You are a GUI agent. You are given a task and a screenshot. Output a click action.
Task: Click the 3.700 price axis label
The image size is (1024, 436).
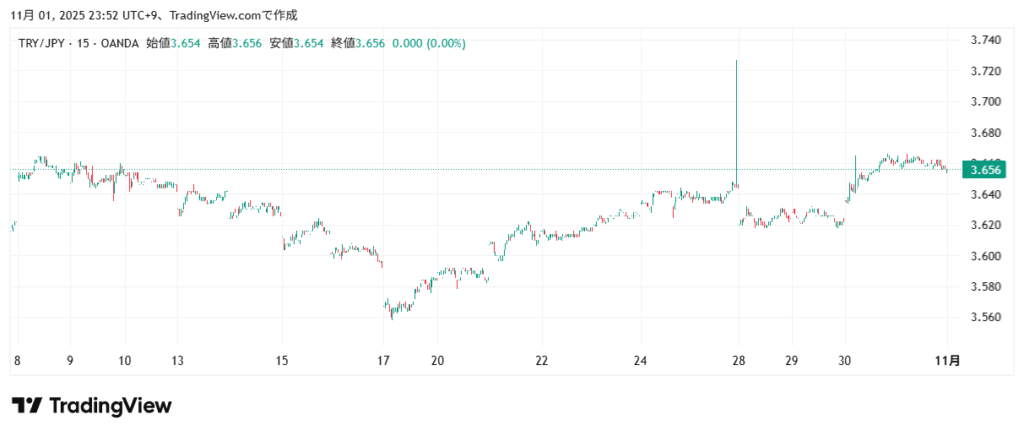[x=986, y=102]
